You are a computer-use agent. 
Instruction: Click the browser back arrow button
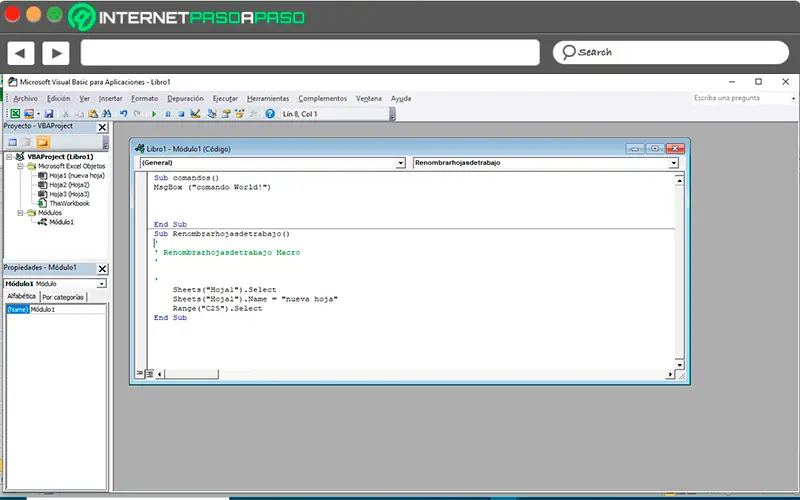pos(22,52)
